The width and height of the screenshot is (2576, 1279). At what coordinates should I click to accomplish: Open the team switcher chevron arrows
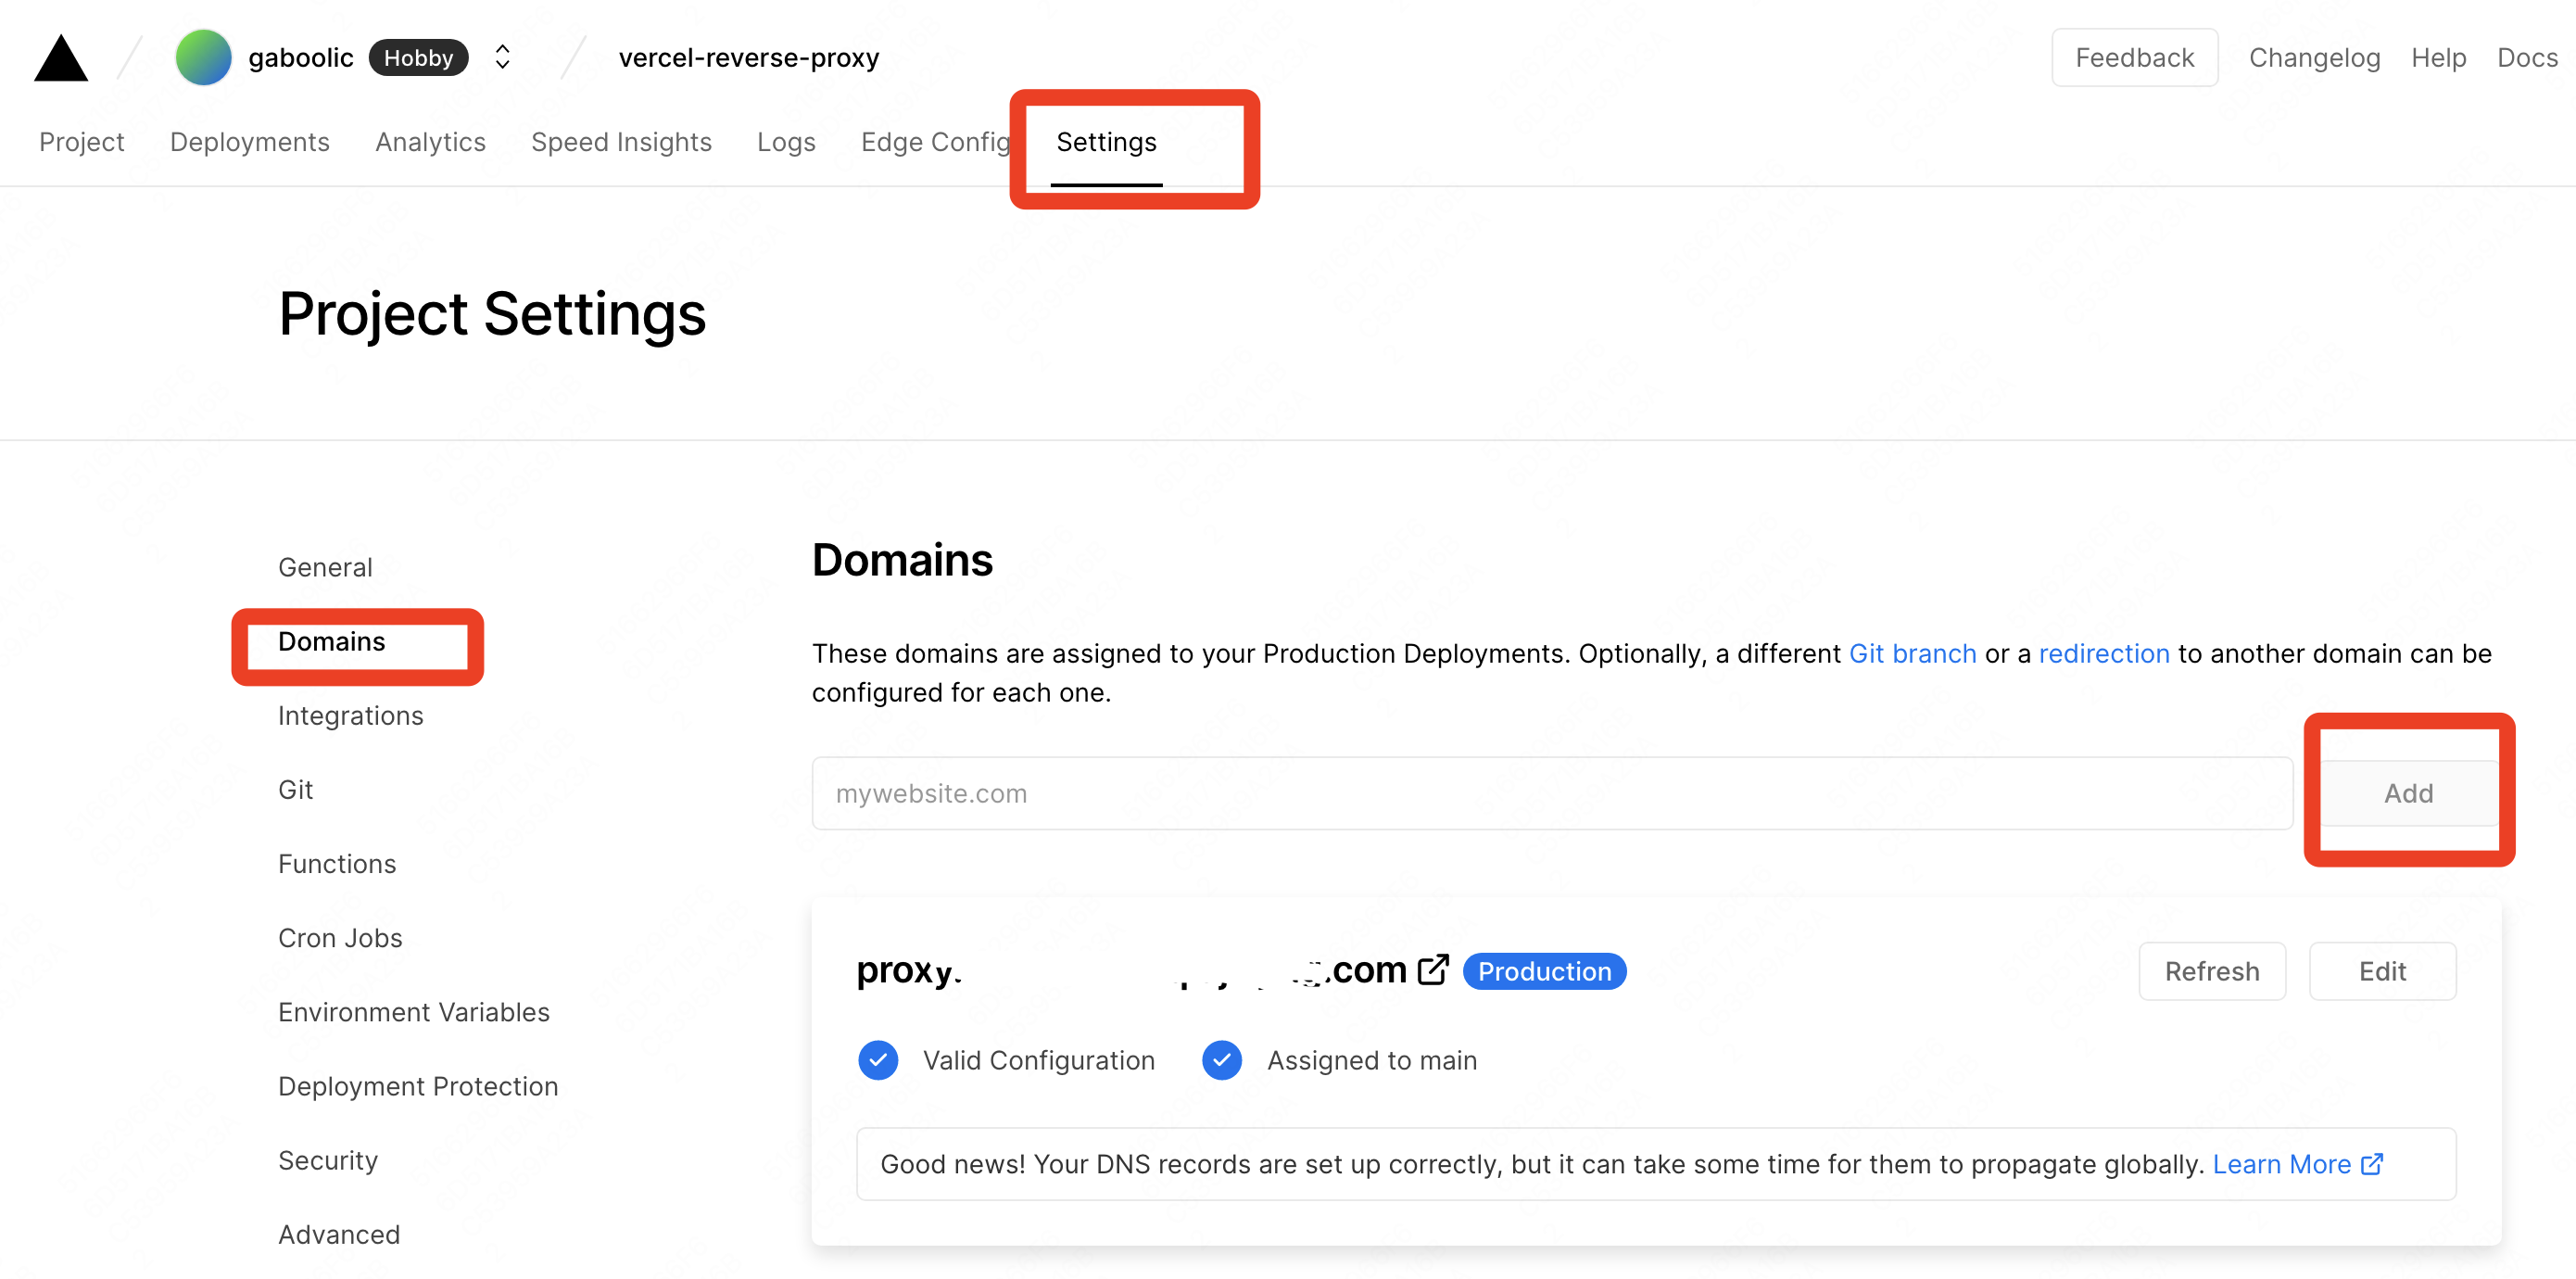503,58
